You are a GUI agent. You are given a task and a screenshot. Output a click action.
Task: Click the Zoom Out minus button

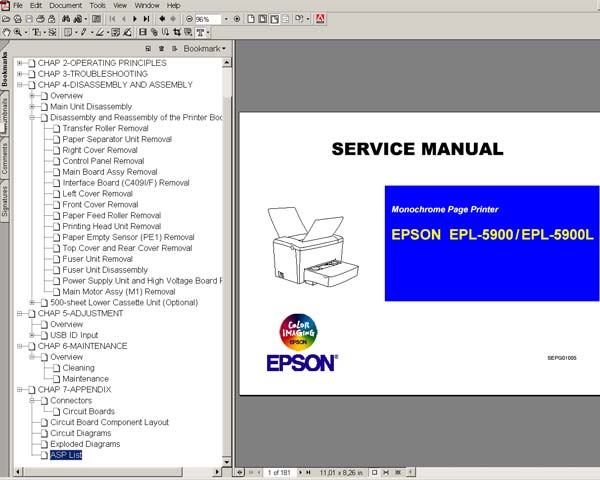tap(189, 19)
